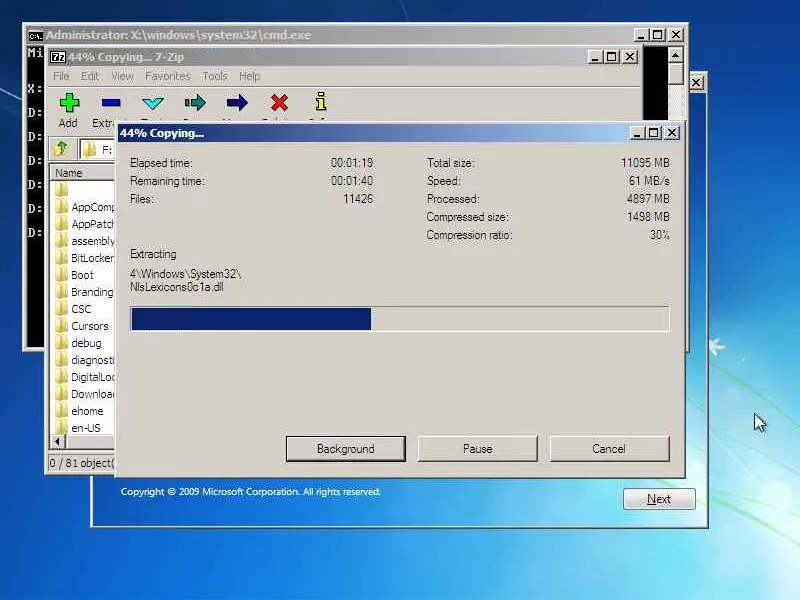Select the assembly folder

pyautogui.click(x=84, y=241)
